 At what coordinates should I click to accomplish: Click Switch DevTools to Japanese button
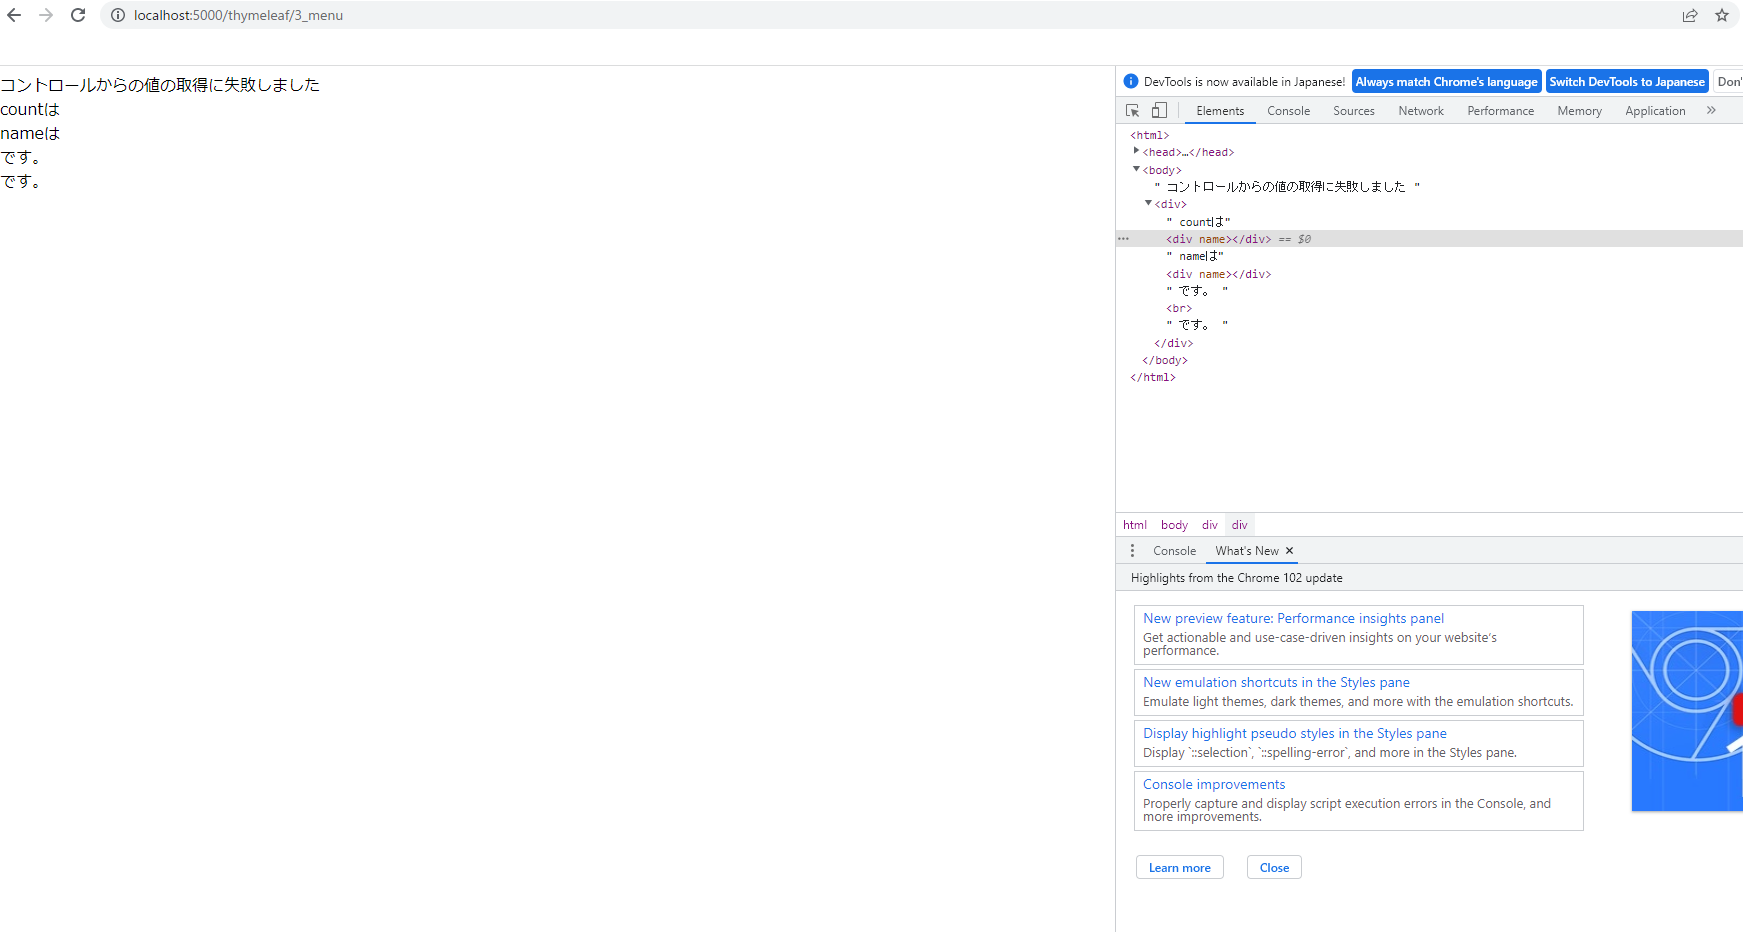pos(1627,81)
